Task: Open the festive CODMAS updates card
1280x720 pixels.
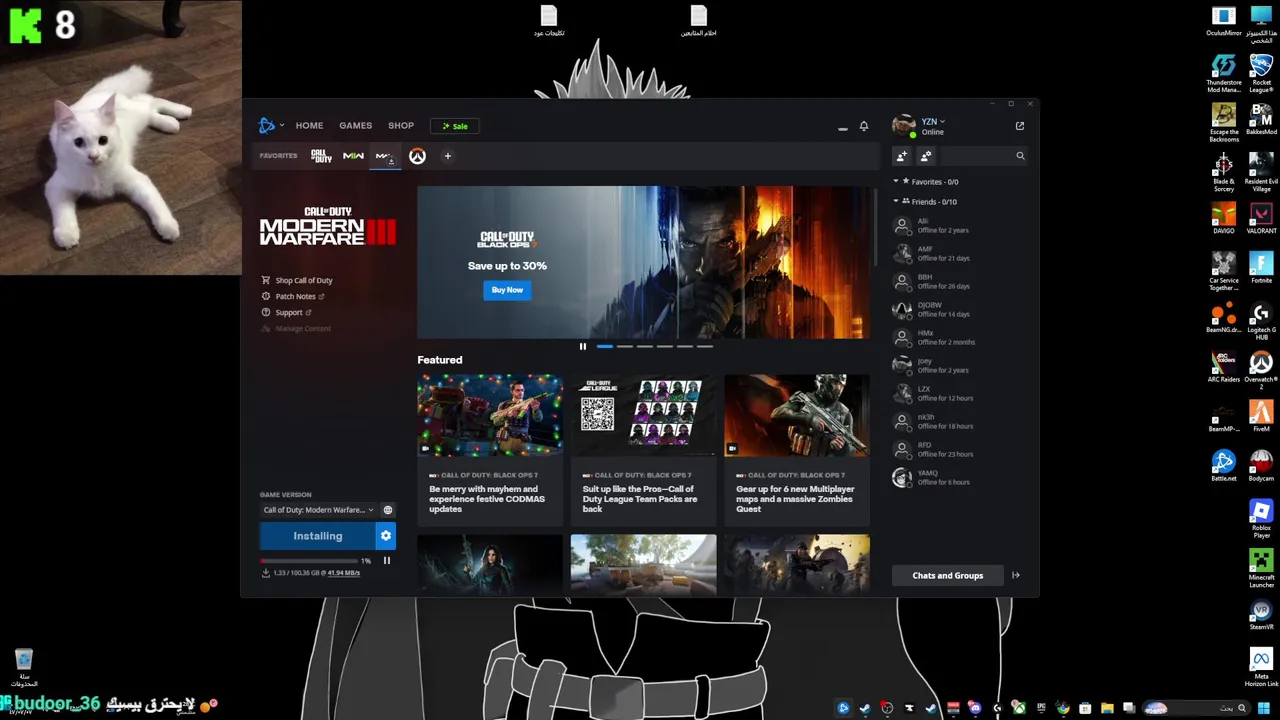Action: pos(490,448)
